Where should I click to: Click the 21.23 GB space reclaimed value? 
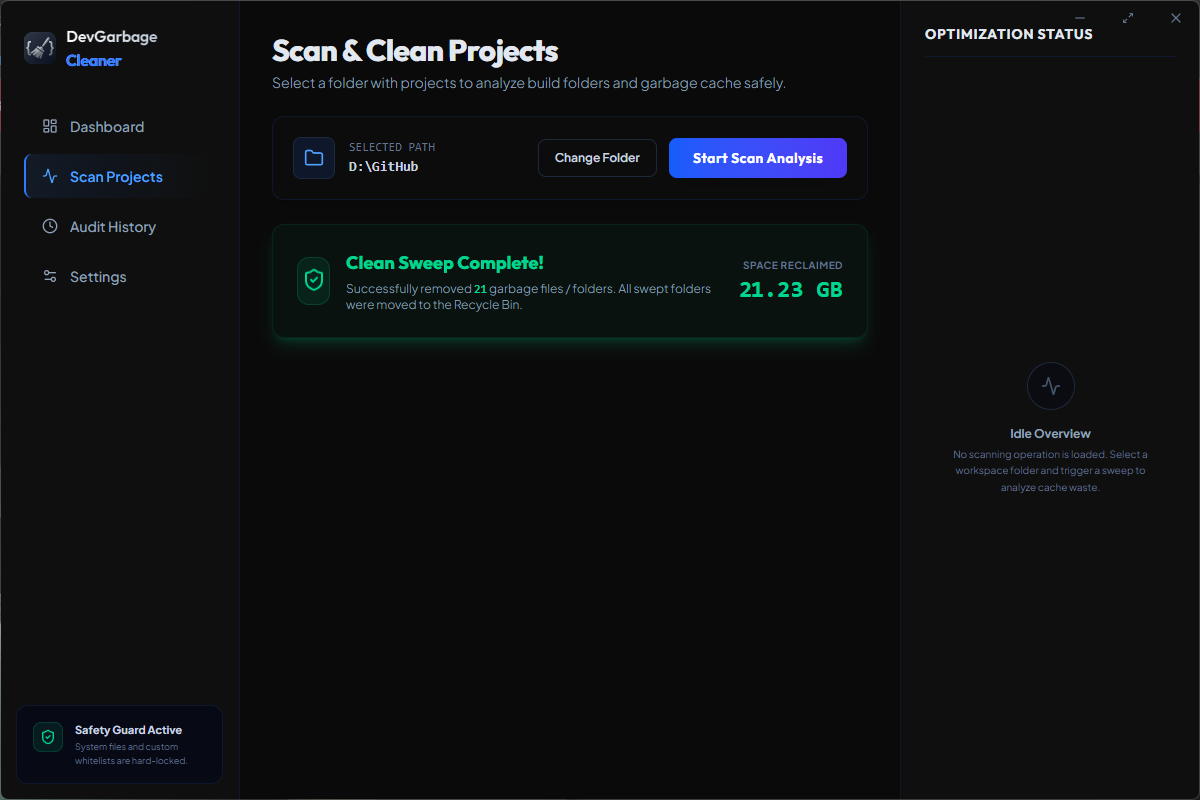791,290
